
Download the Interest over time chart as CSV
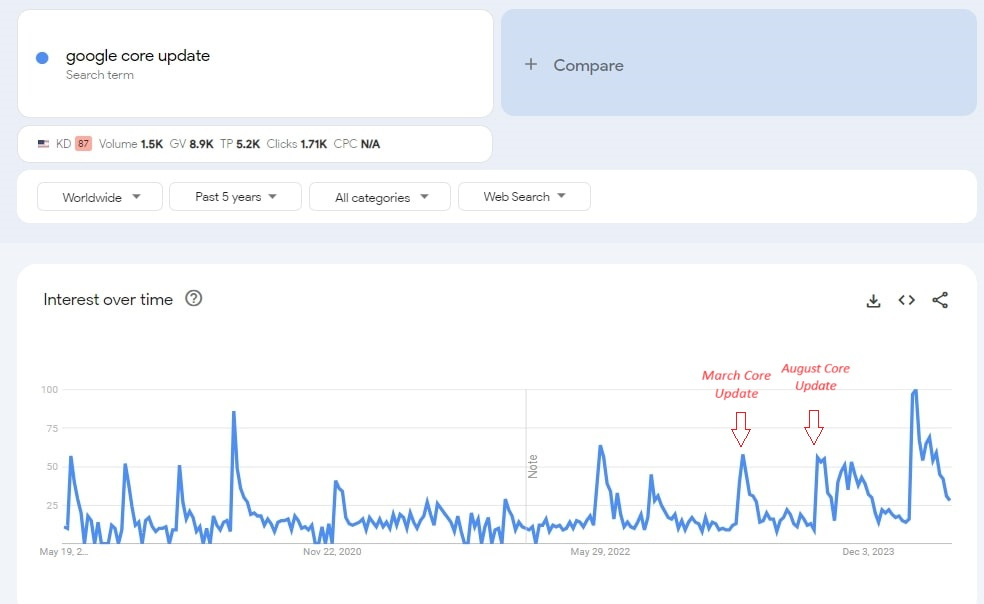tap(873, 301)
